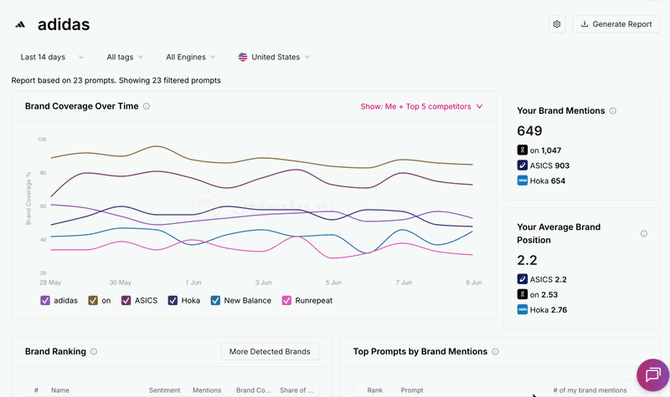This screenshot has width=670, height=397.
Task: Open the settings gear icon
Action: click(x=556, y=24)
